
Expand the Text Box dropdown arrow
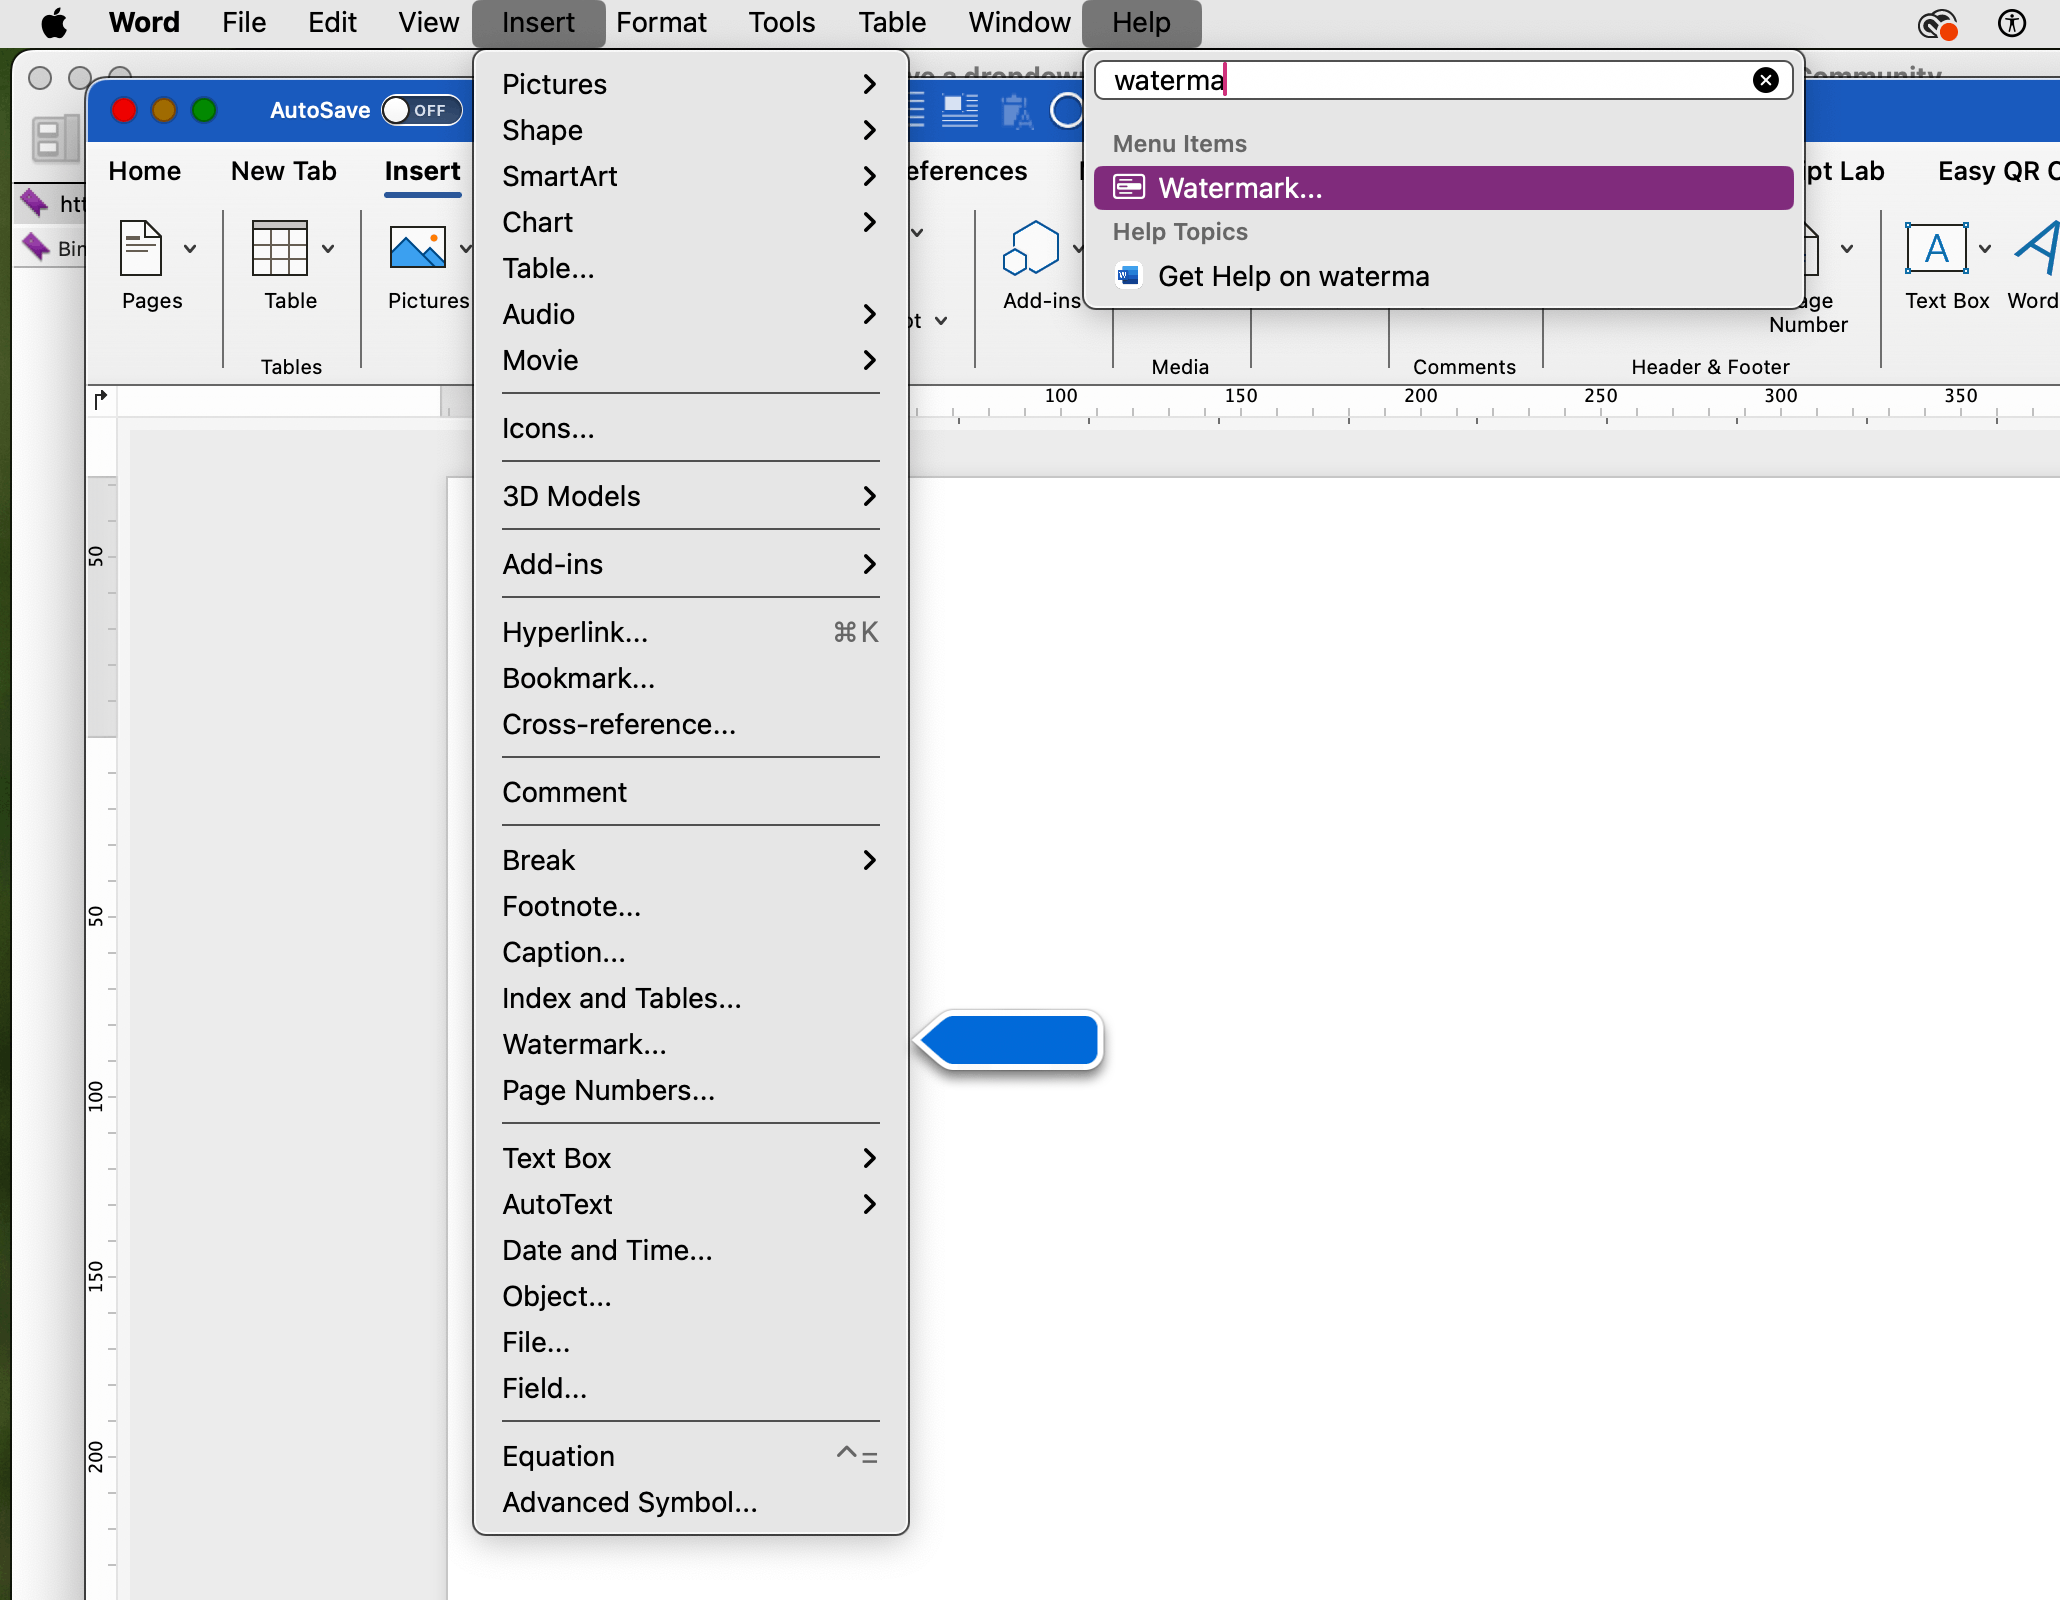point(1985,248)
